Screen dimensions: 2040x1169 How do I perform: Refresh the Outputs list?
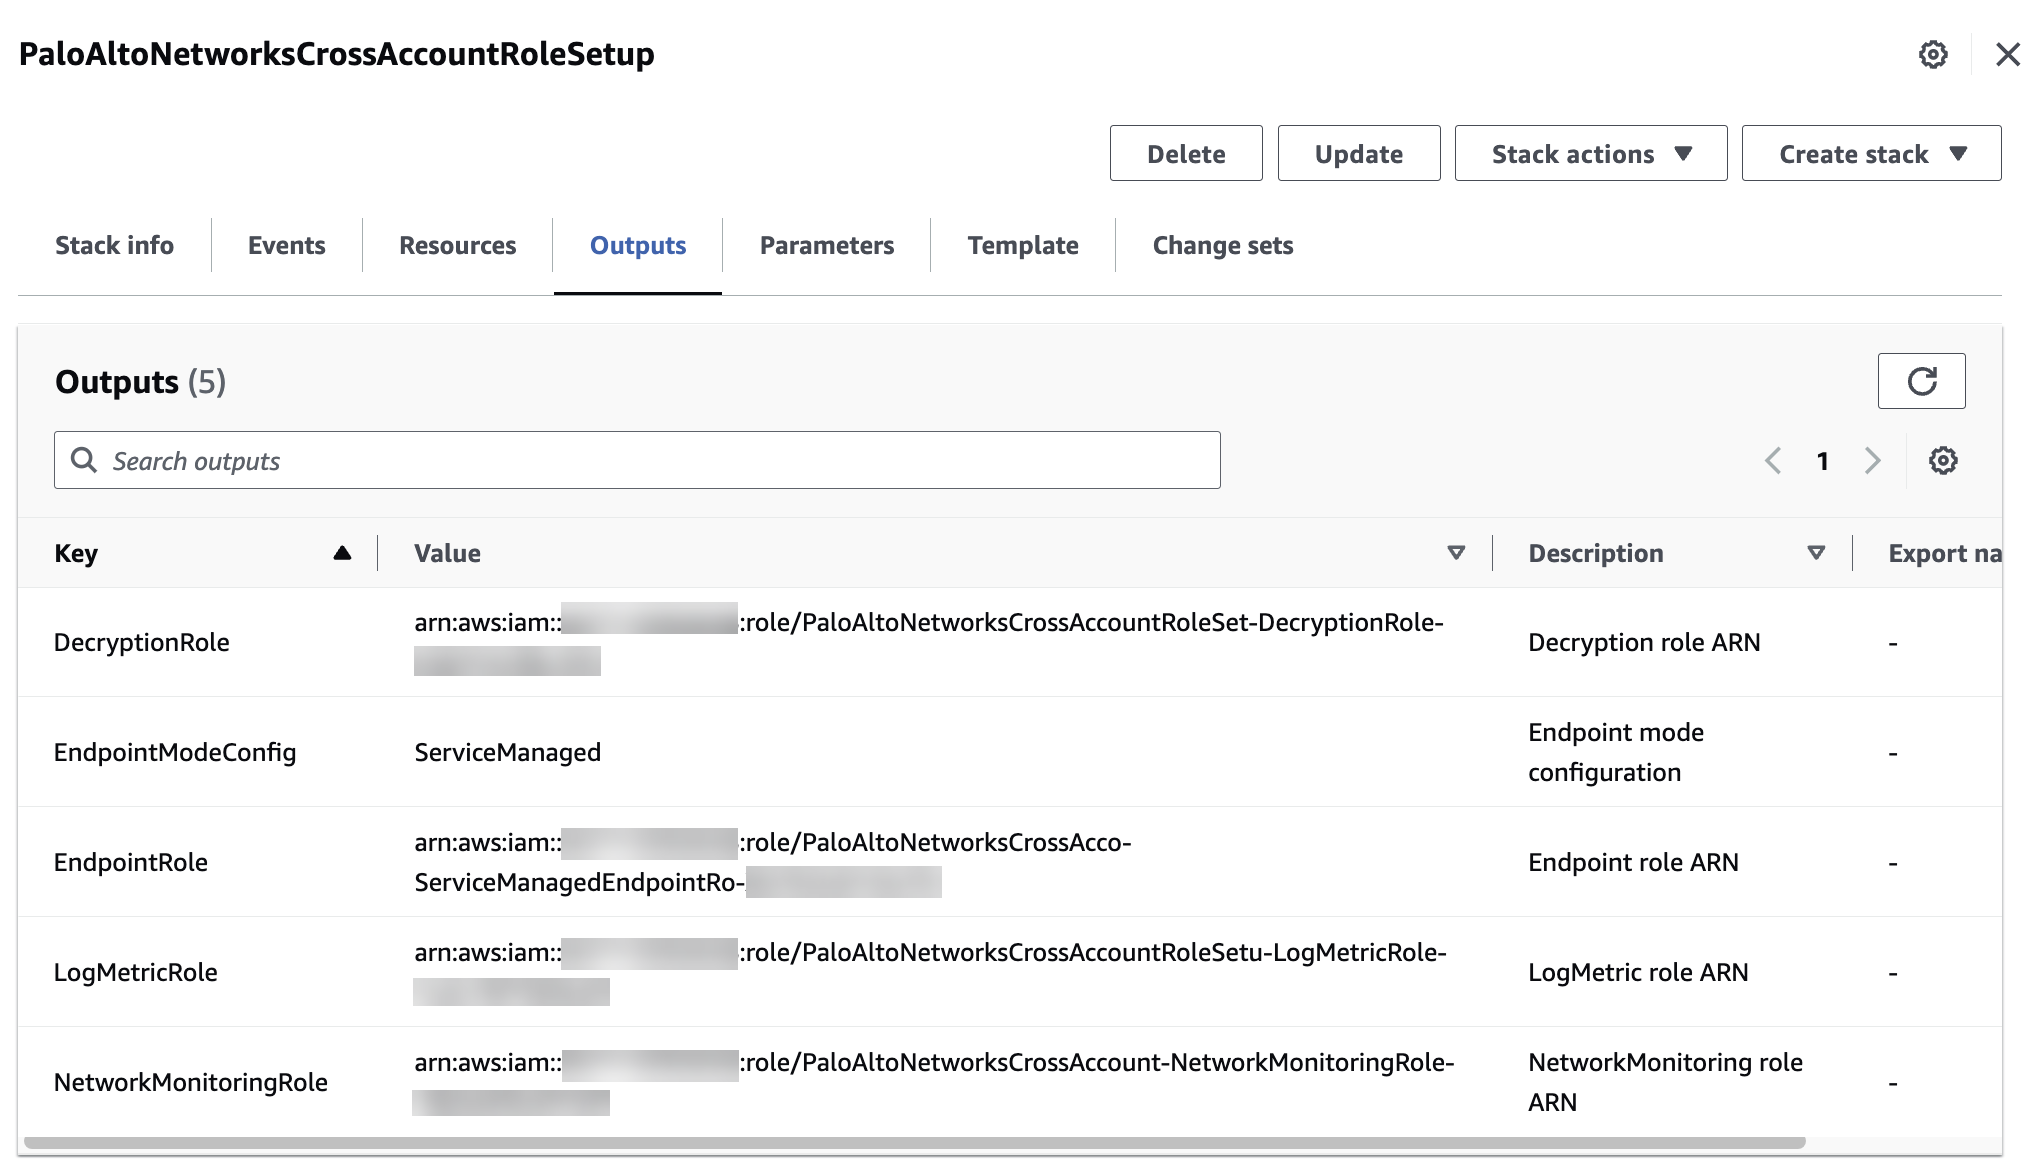tap(1921, 381)
